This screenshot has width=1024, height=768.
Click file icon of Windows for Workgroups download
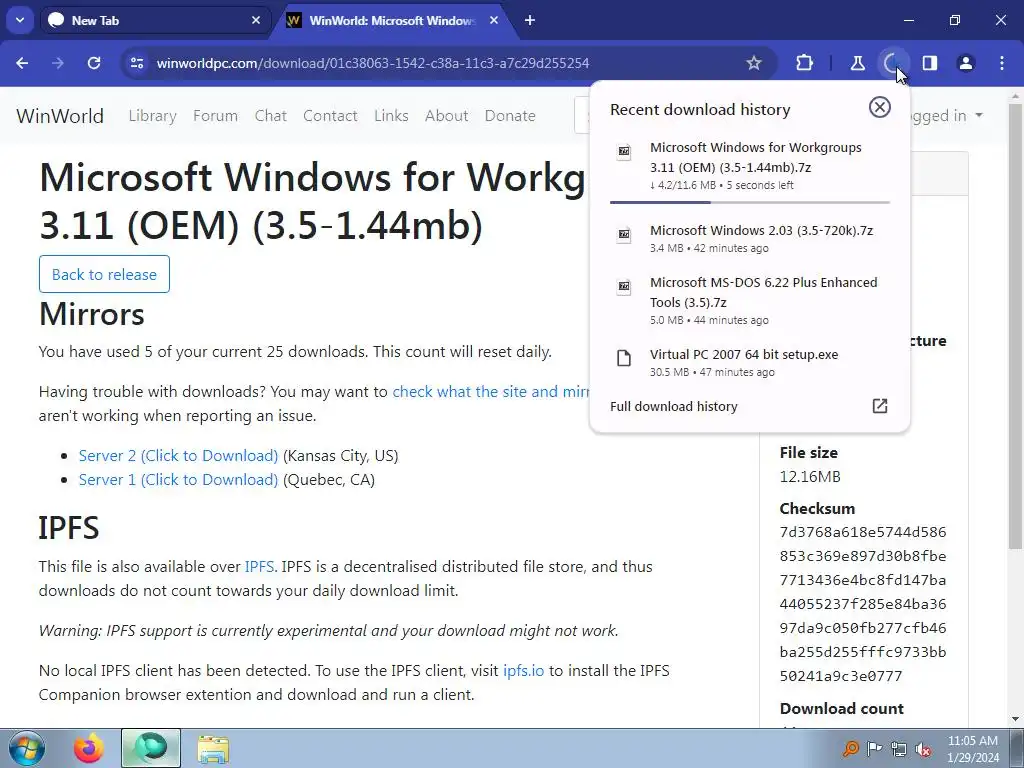pos(624,153)
